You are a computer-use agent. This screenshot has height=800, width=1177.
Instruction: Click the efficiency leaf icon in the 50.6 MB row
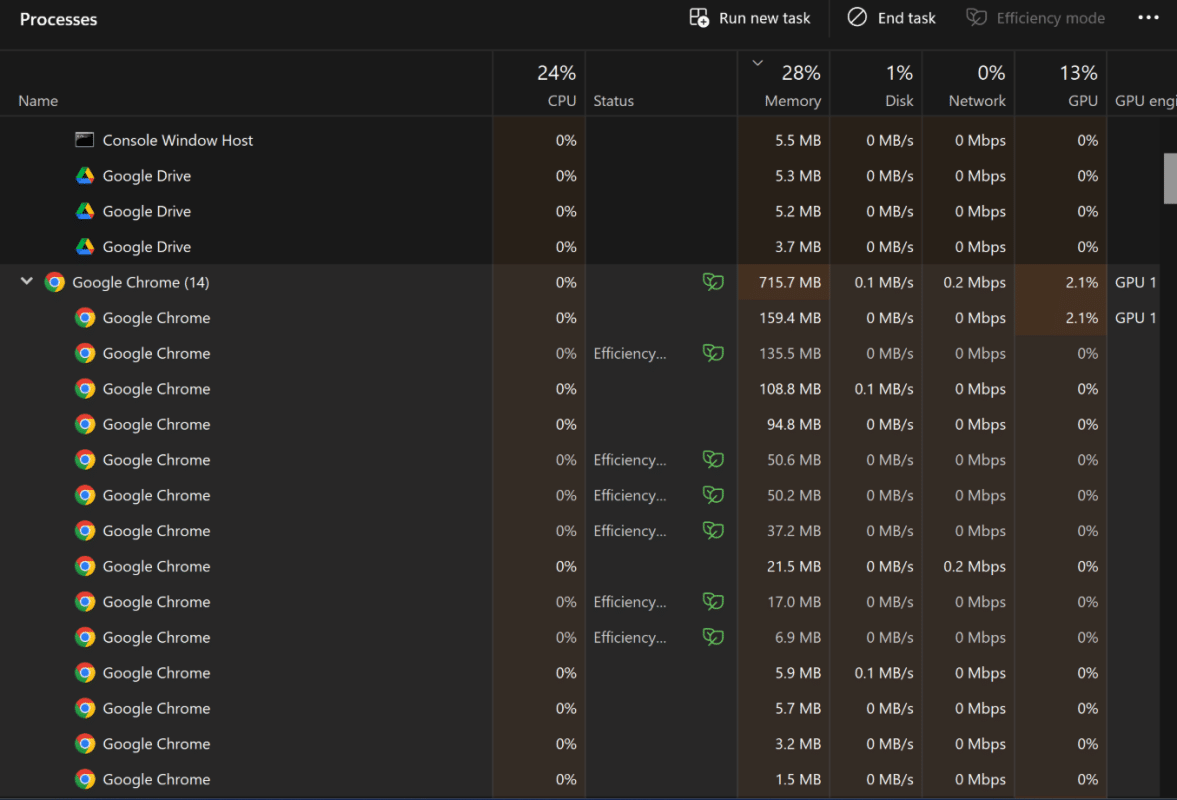coord(713,459)
